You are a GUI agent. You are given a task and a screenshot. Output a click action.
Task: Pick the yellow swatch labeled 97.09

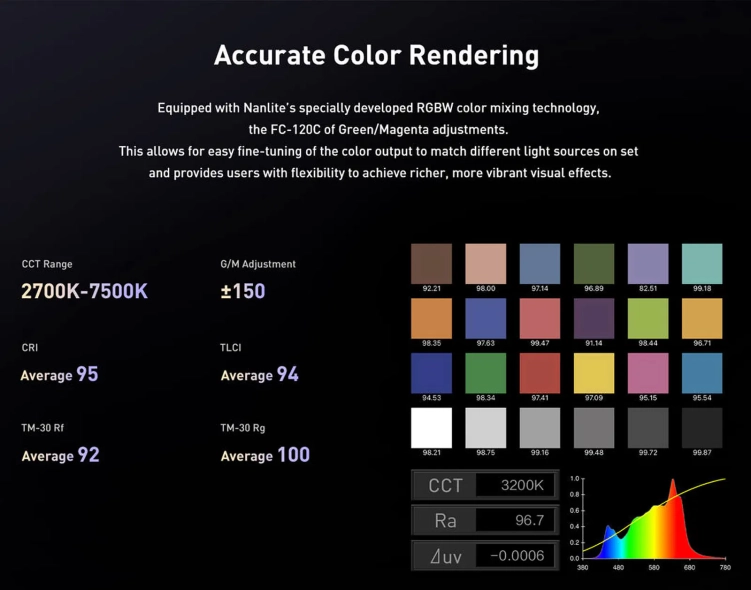pyautogui.click(x=594, y=372)
